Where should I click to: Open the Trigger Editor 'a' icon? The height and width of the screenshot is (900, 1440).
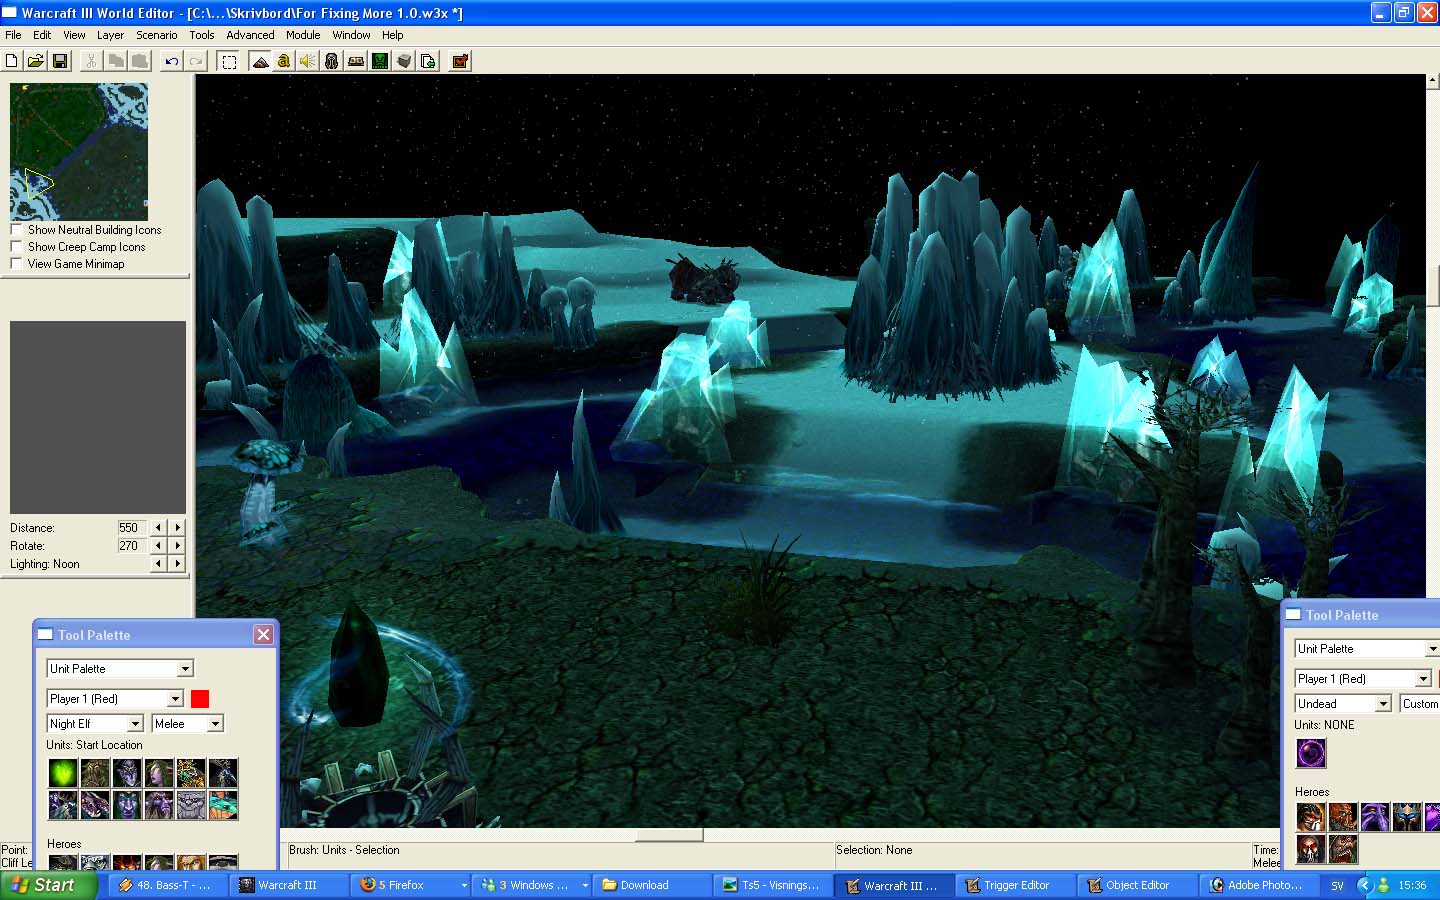(284, 61)
